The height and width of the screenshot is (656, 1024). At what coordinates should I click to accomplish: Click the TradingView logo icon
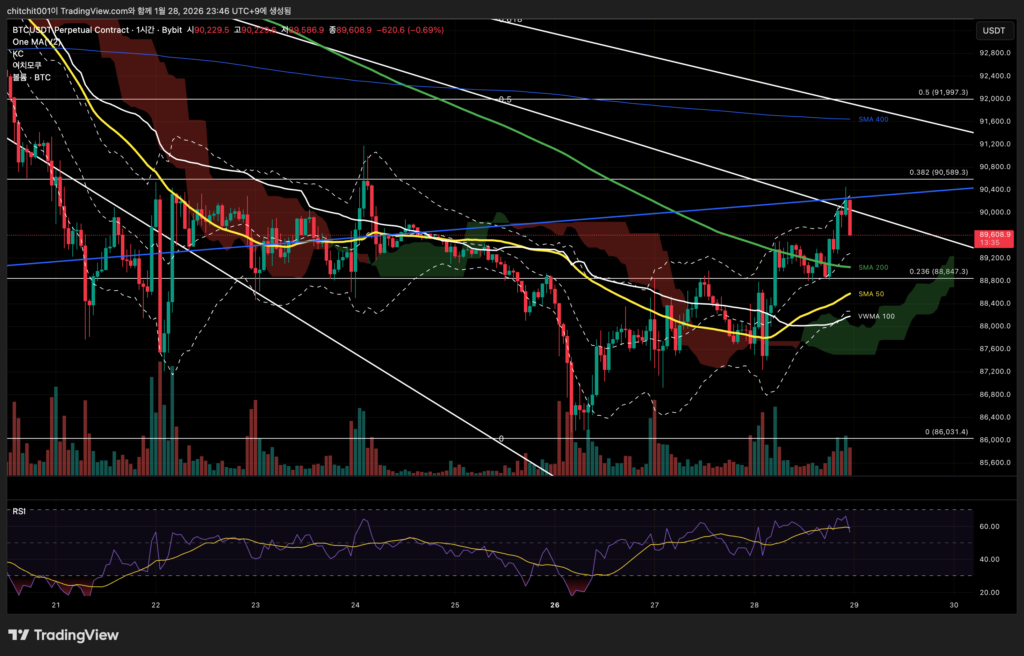[18, 635]
